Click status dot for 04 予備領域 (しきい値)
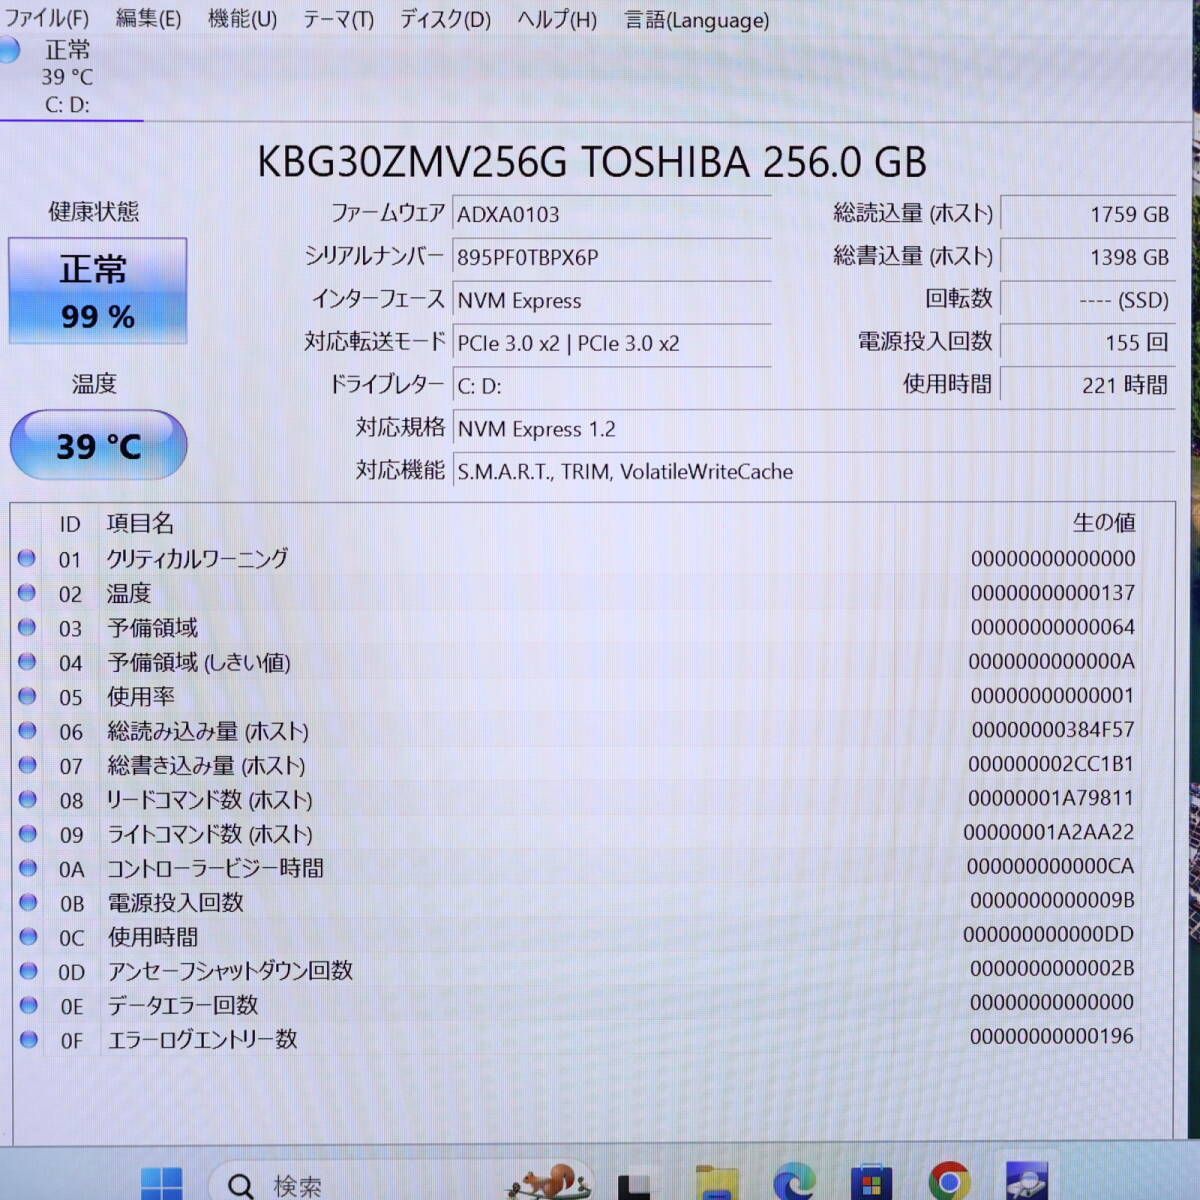 pyautogui.click(x=27, y=661)
